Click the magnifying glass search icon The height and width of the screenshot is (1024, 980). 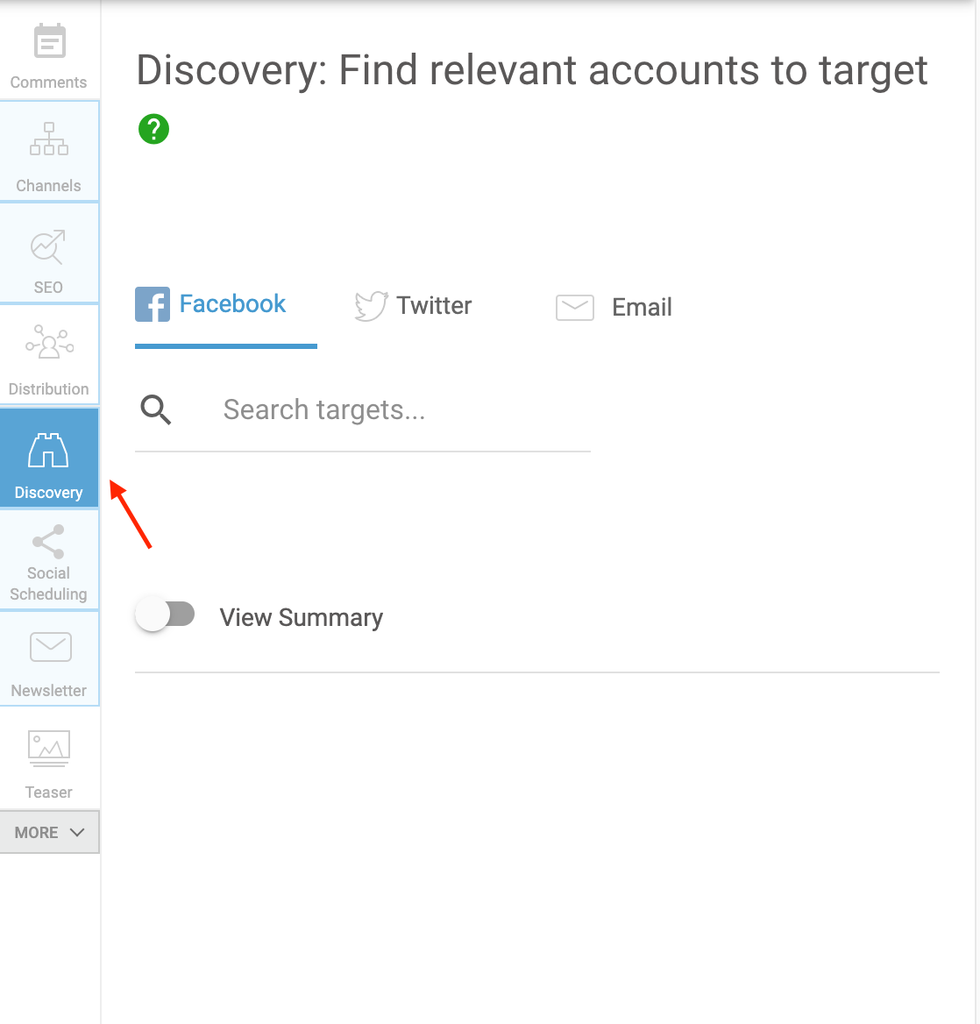pyautogui.click(x=156, y=410)
